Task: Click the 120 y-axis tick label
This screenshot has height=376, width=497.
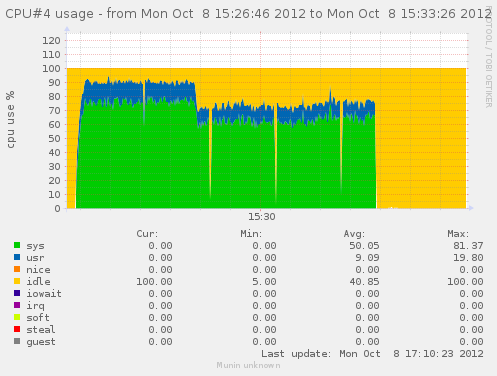Action: pyautogui.click(x=51, y=41)
